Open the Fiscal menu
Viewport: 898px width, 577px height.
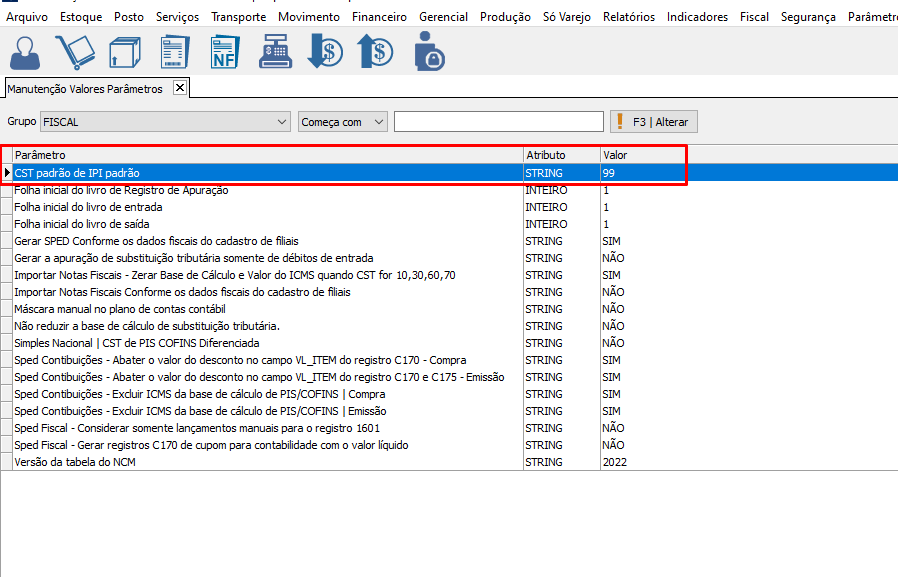click(754, 17)
